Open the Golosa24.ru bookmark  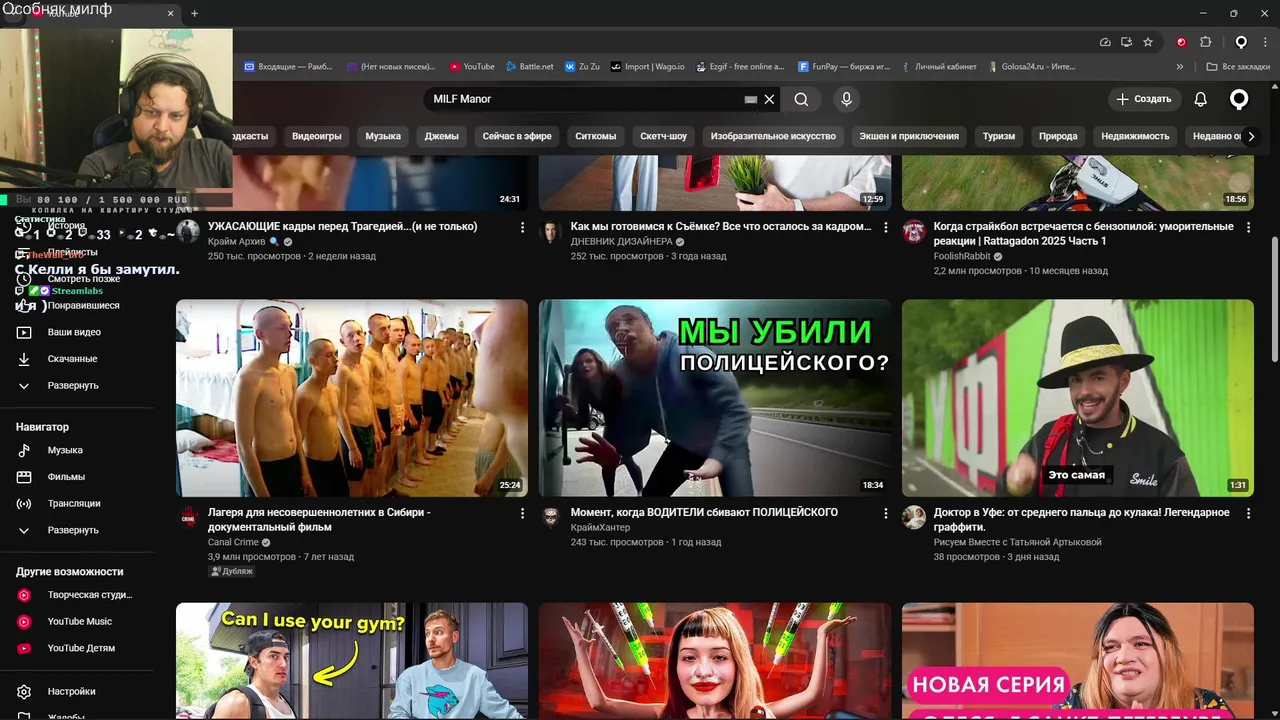point(1031,67)
